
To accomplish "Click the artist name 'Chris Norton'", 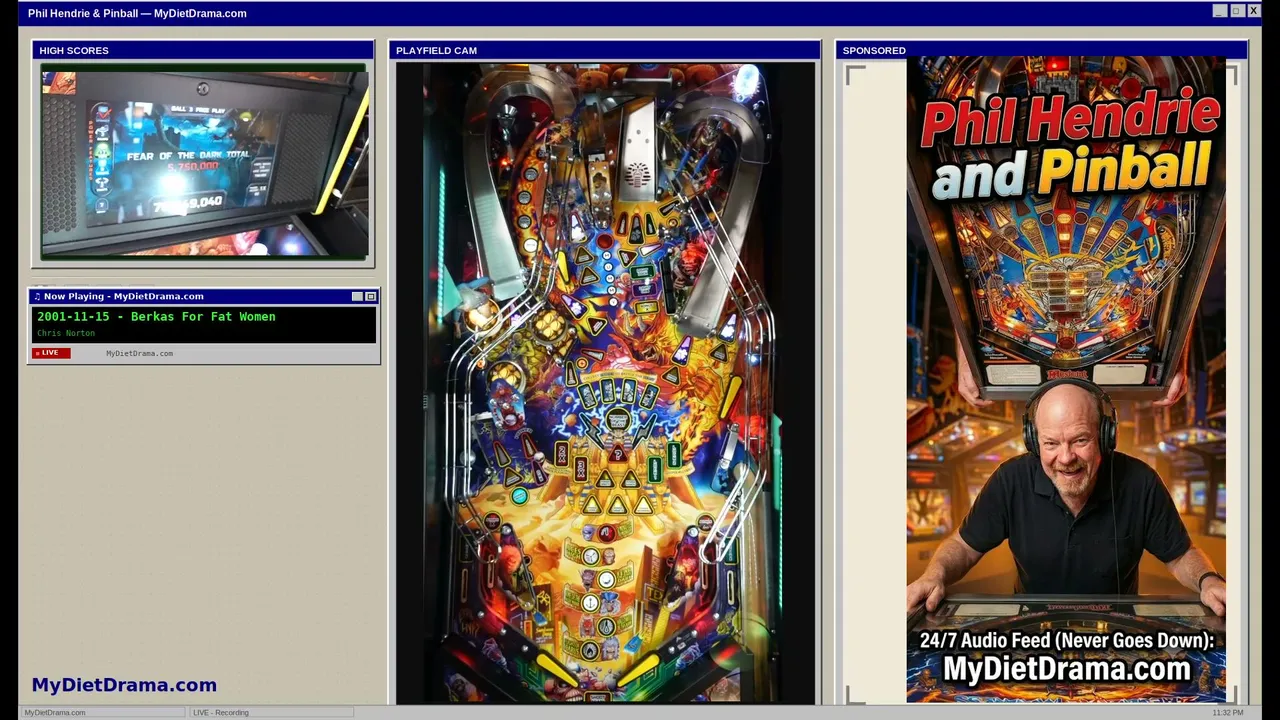I will click(66, 333).
